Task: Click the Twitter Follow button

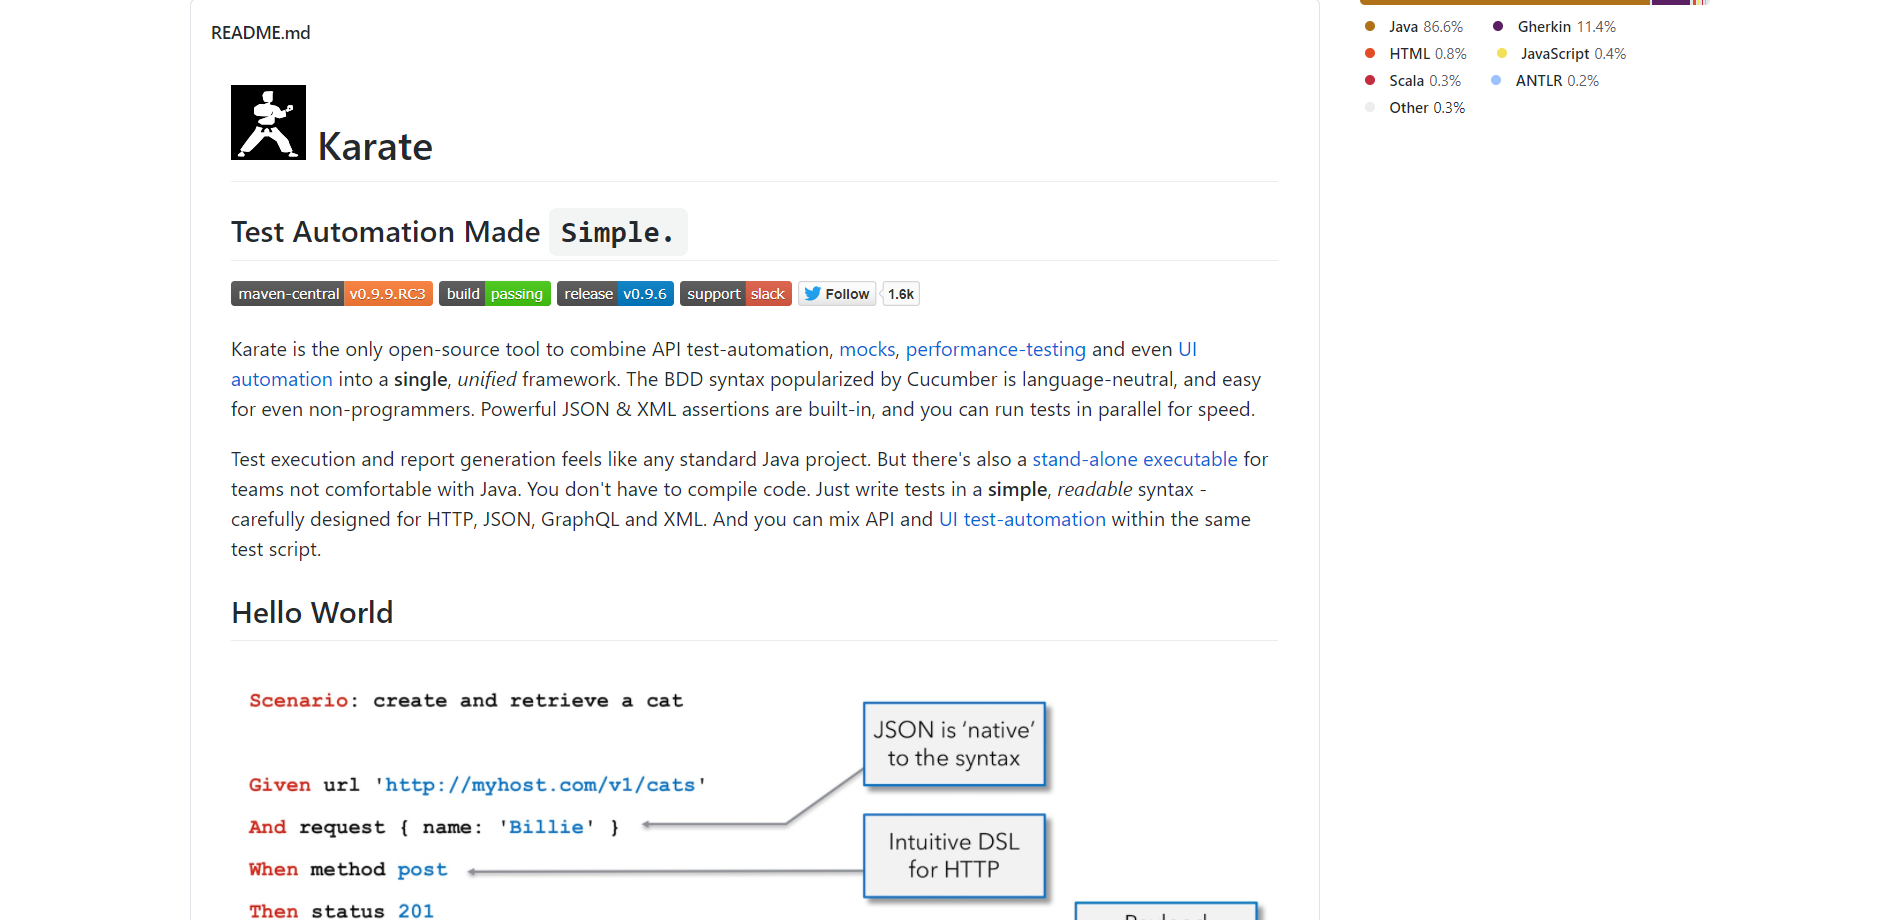Action: pyautogui.click(x=837, y=294)
